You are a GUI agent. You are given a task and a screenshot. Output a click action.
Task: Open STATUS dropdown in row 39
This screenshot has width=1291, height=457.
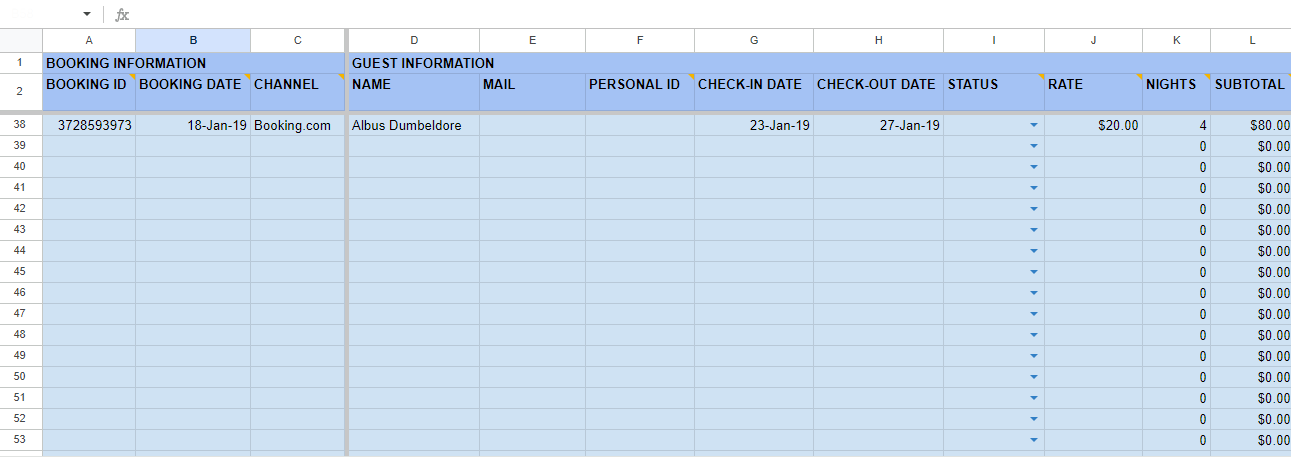[1033, 146]
